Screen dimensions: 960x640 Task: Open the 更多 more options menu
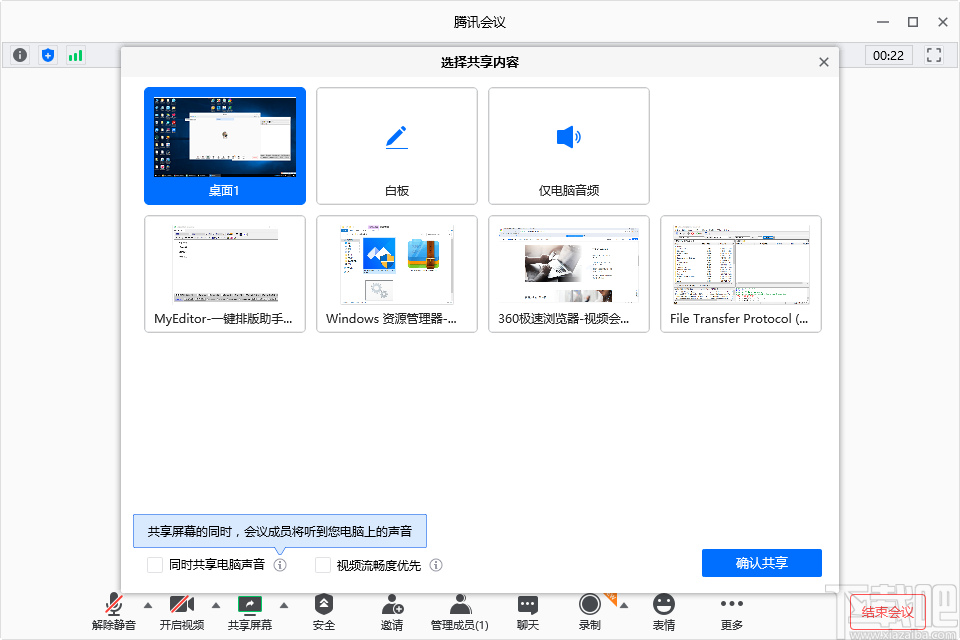click(x=732, y=612)
